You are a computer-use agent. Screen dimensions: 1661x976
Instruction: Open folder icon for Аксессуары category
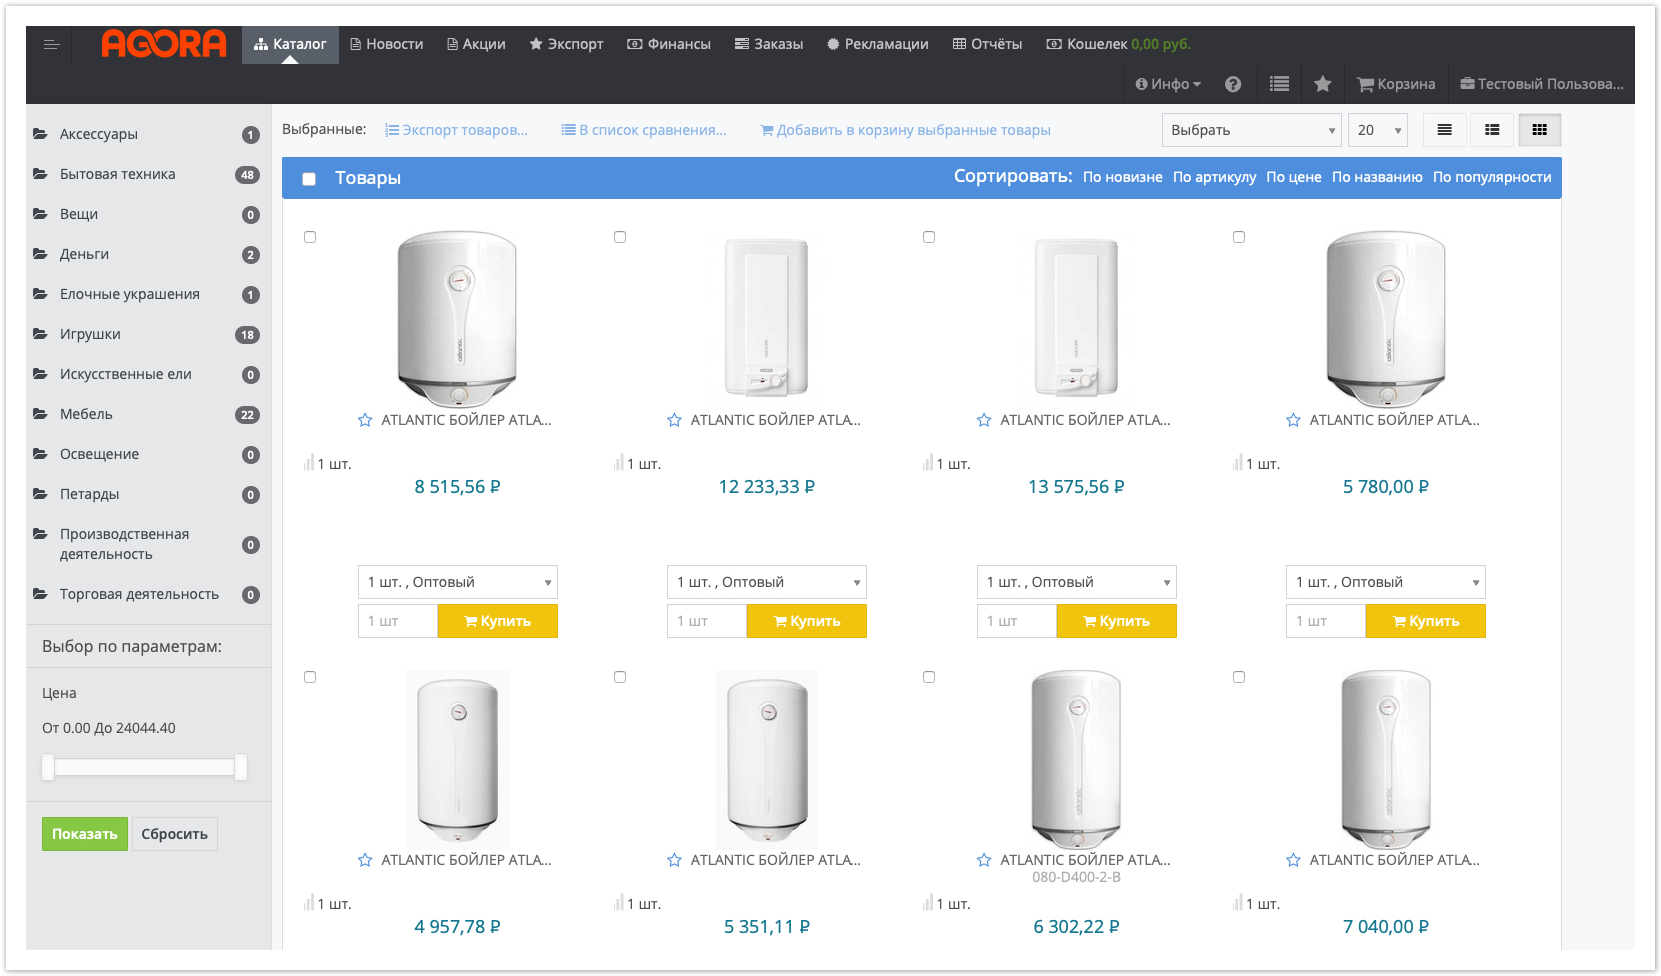click(40, 134)
